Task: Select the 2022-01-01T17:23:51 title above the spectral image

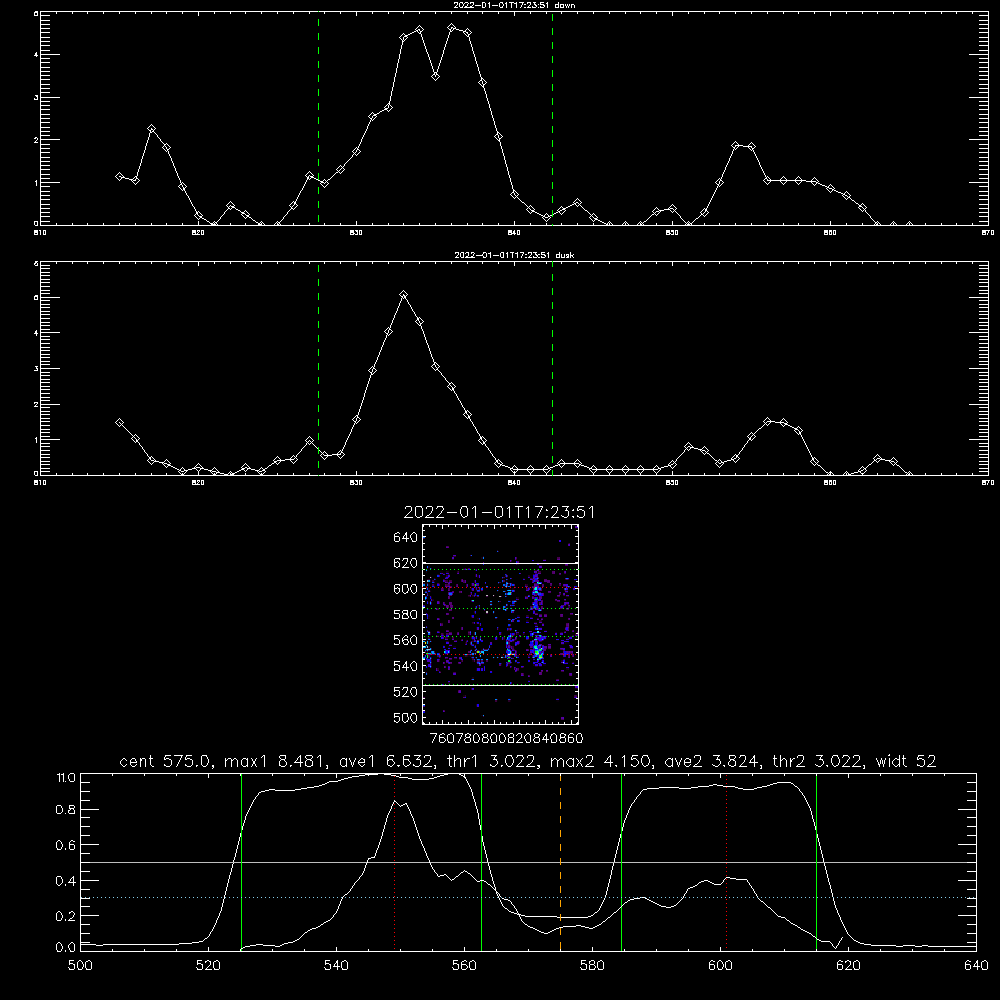Action: point(500,512)
